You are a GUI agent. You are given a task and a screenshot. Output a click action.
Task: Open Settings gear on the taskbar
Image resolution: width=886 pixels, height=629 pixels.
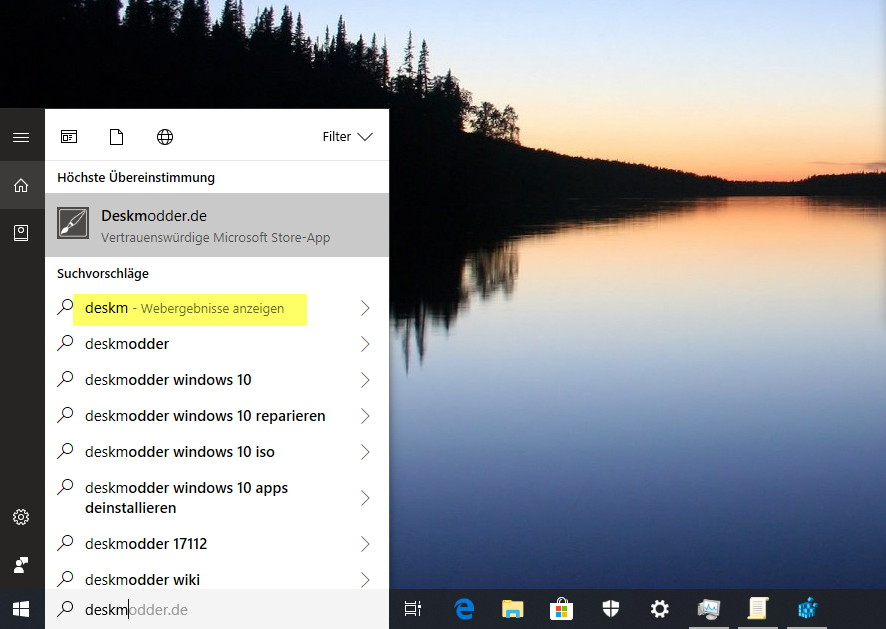pyautogui.click(x=659, y=609)
